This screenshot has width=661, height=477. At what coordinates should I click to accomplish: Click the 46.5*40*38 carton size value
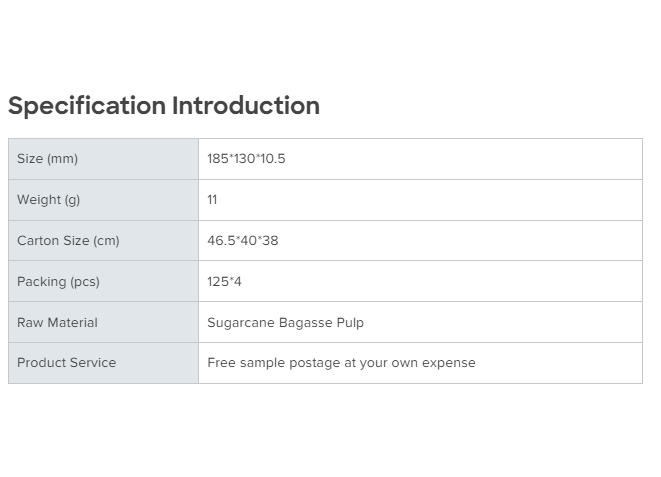[243, 241]
